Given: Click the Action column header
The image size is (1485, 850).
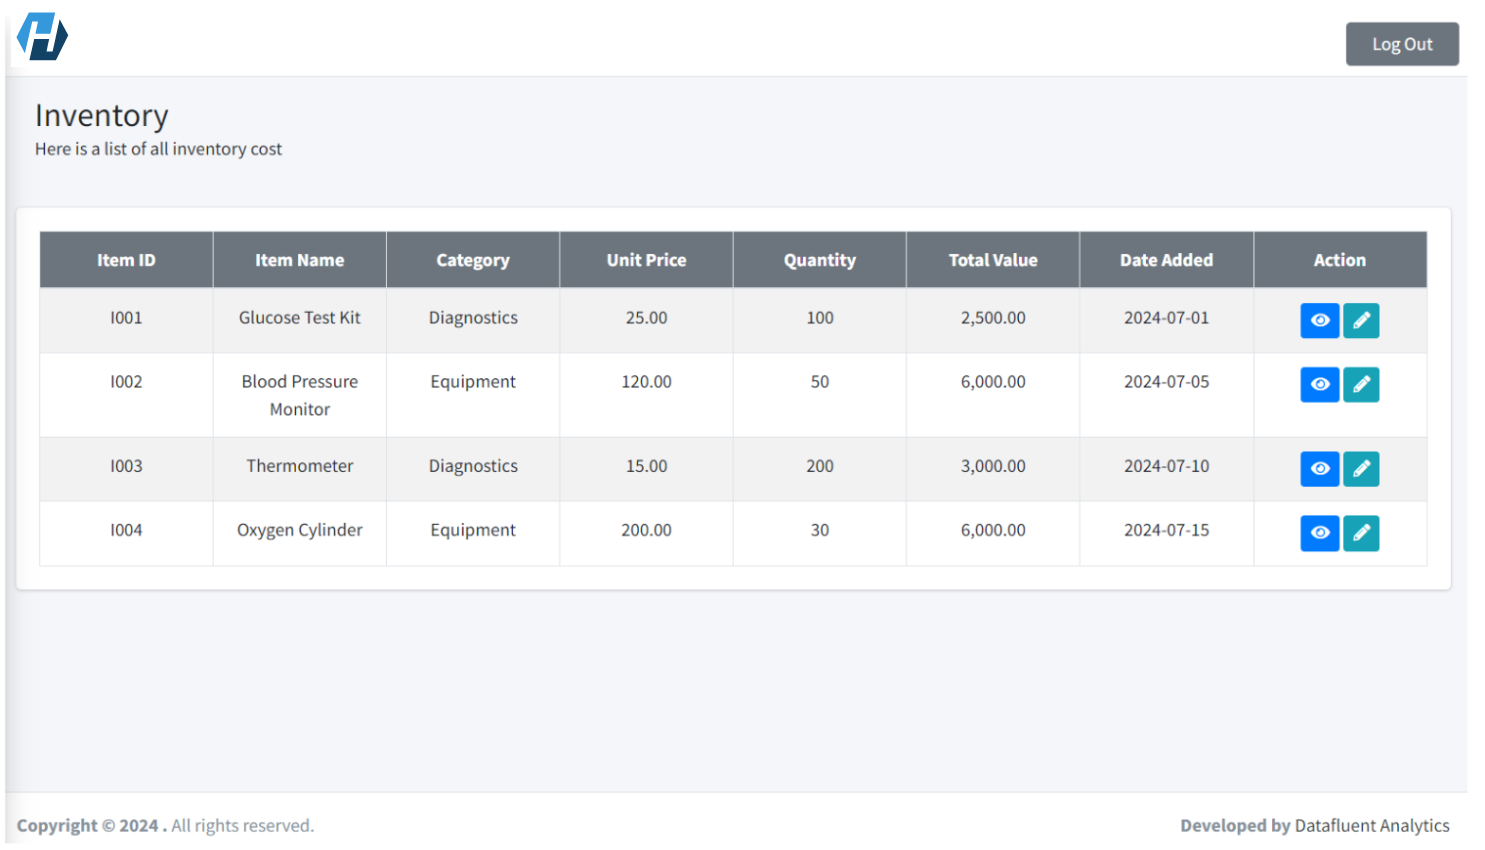Looking at the screenshot, I should point(1339,260).
